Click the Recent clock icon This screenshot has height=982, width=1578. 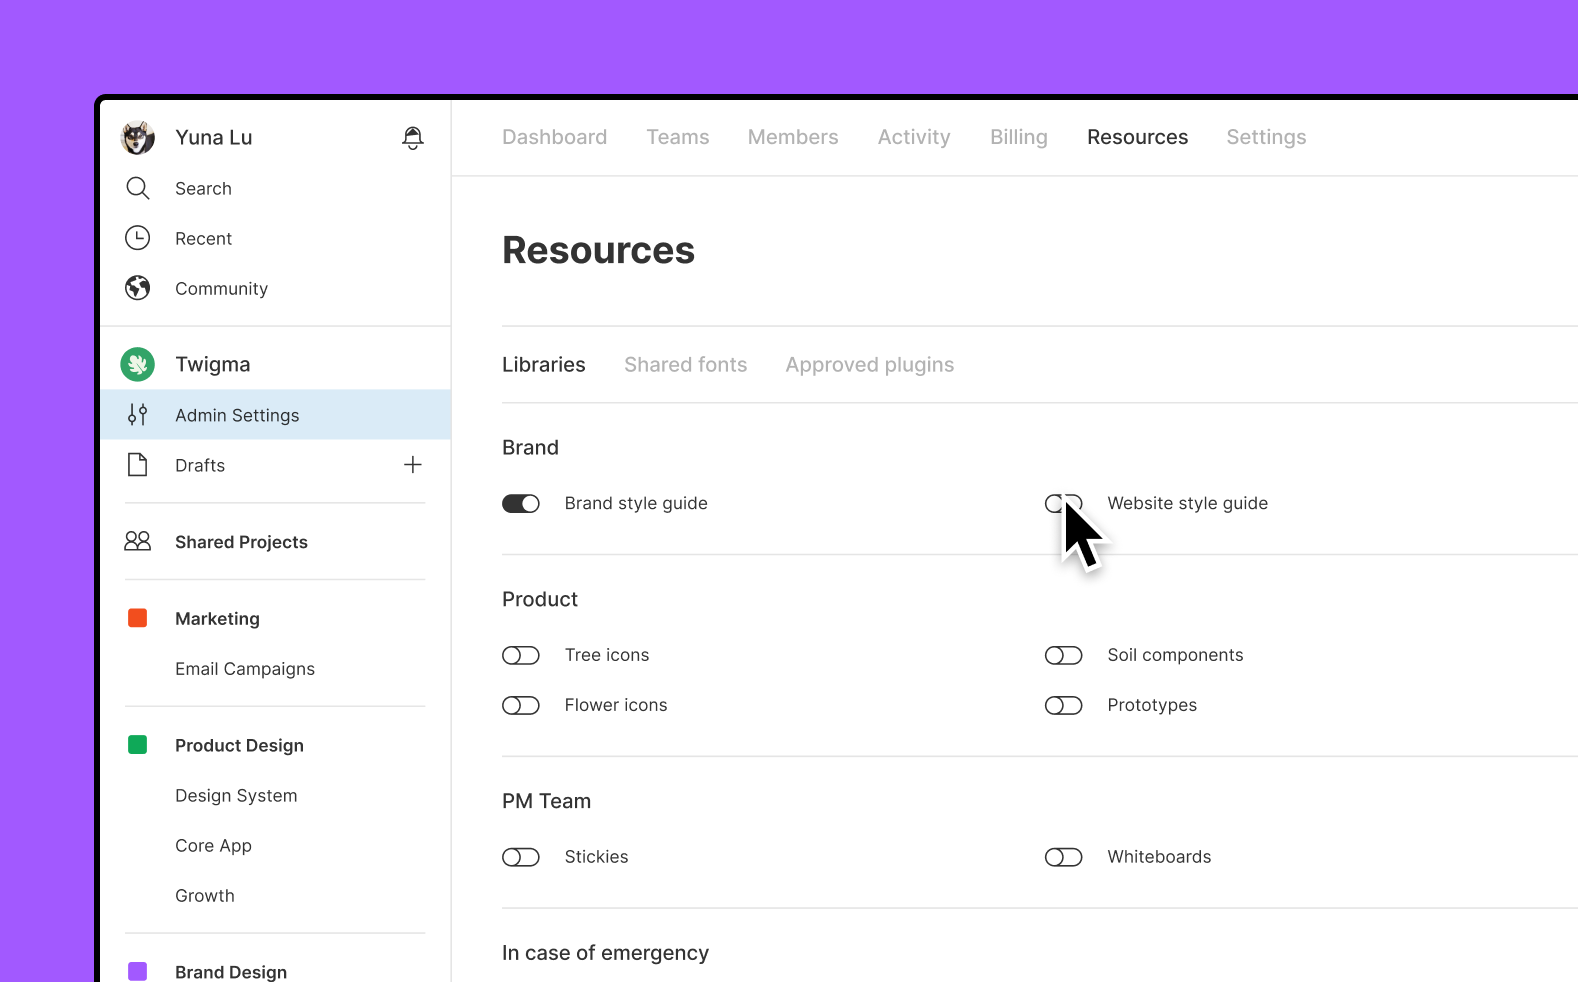pos(138,238)
